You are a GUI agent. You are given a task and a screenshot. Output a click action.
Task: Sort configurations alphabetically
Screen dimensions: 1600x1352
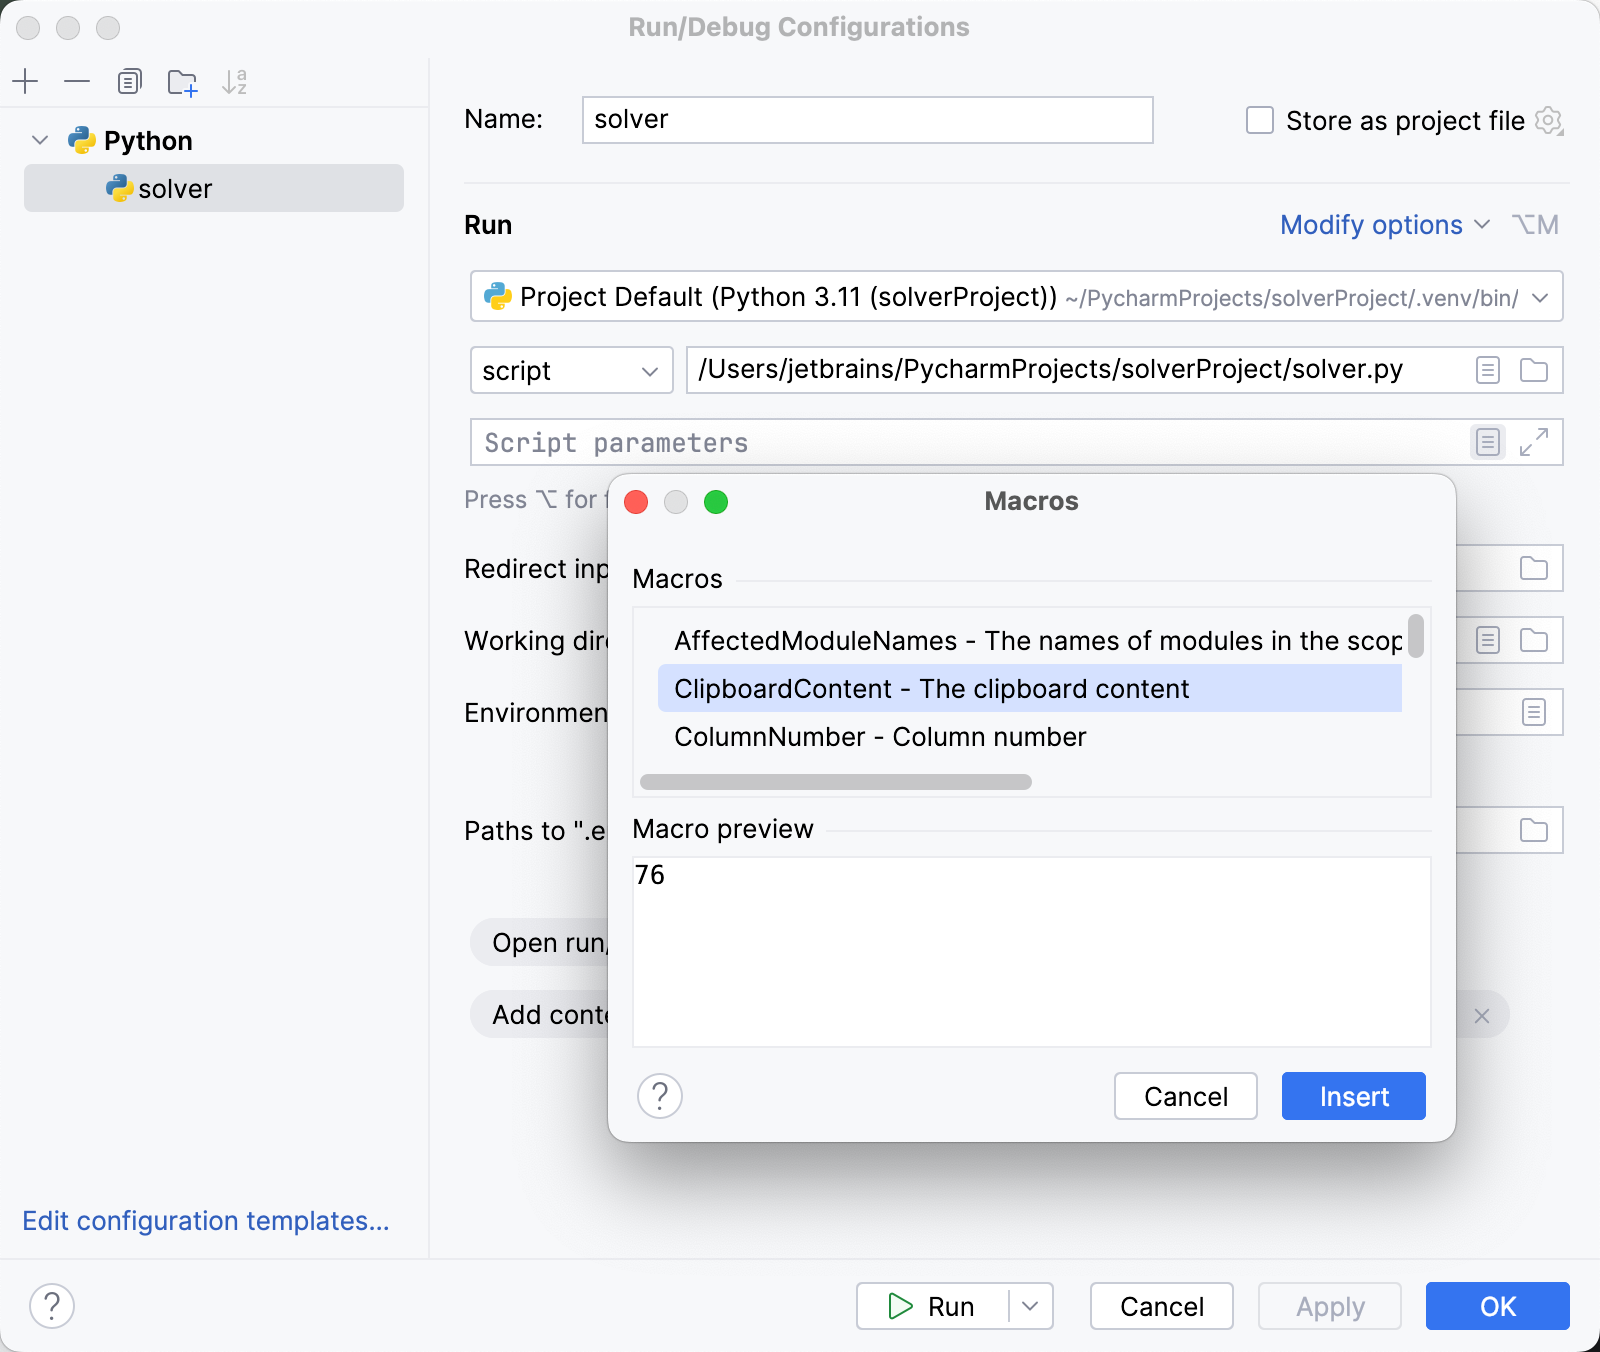coord(236,81)
